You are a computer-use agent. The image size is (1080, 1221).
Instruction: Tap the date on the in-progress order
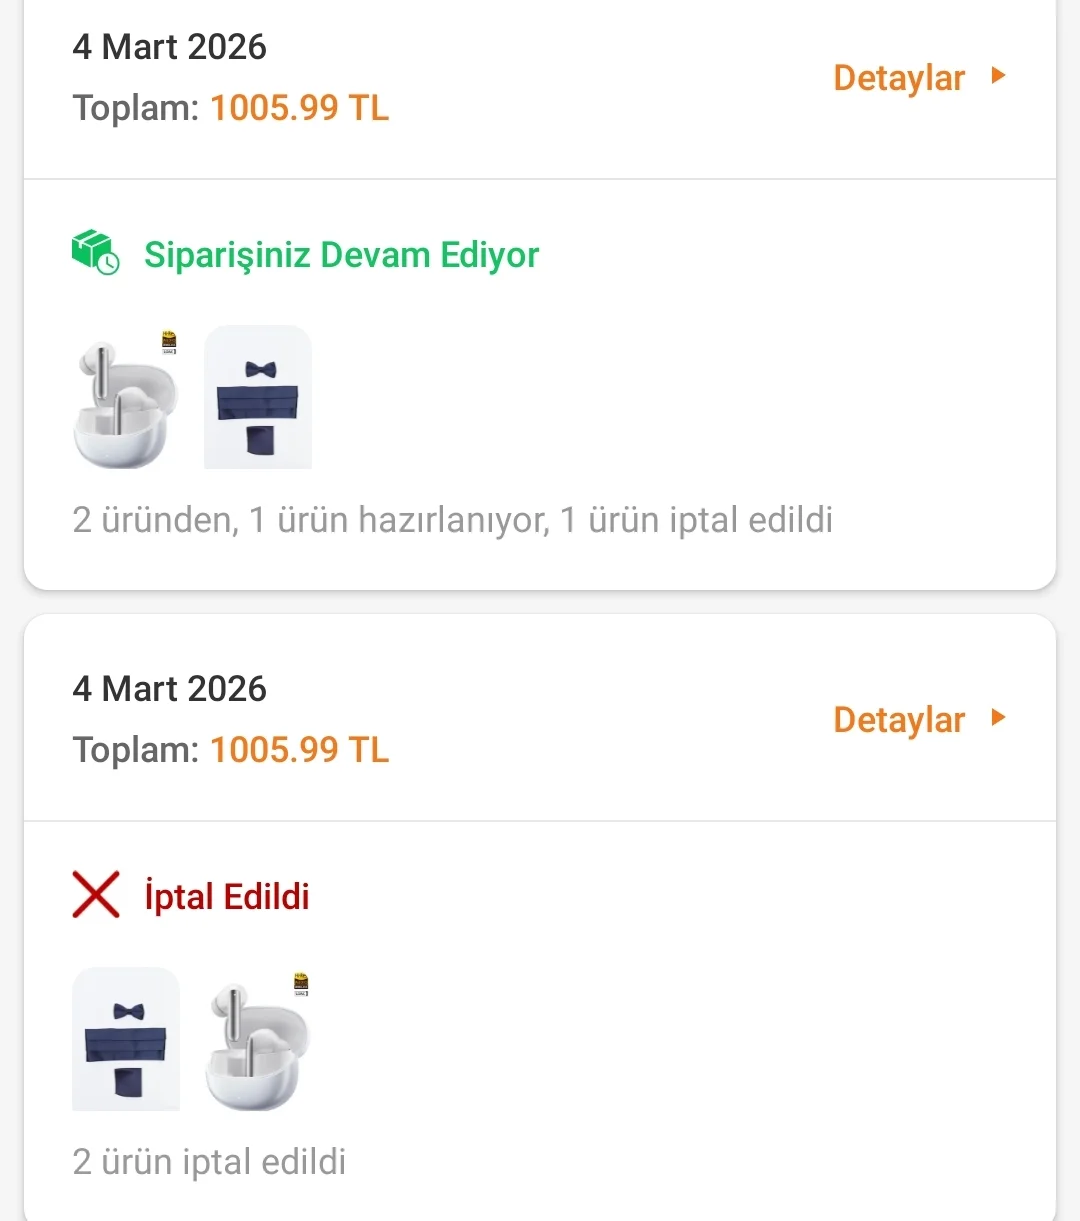tap(169, 47)
